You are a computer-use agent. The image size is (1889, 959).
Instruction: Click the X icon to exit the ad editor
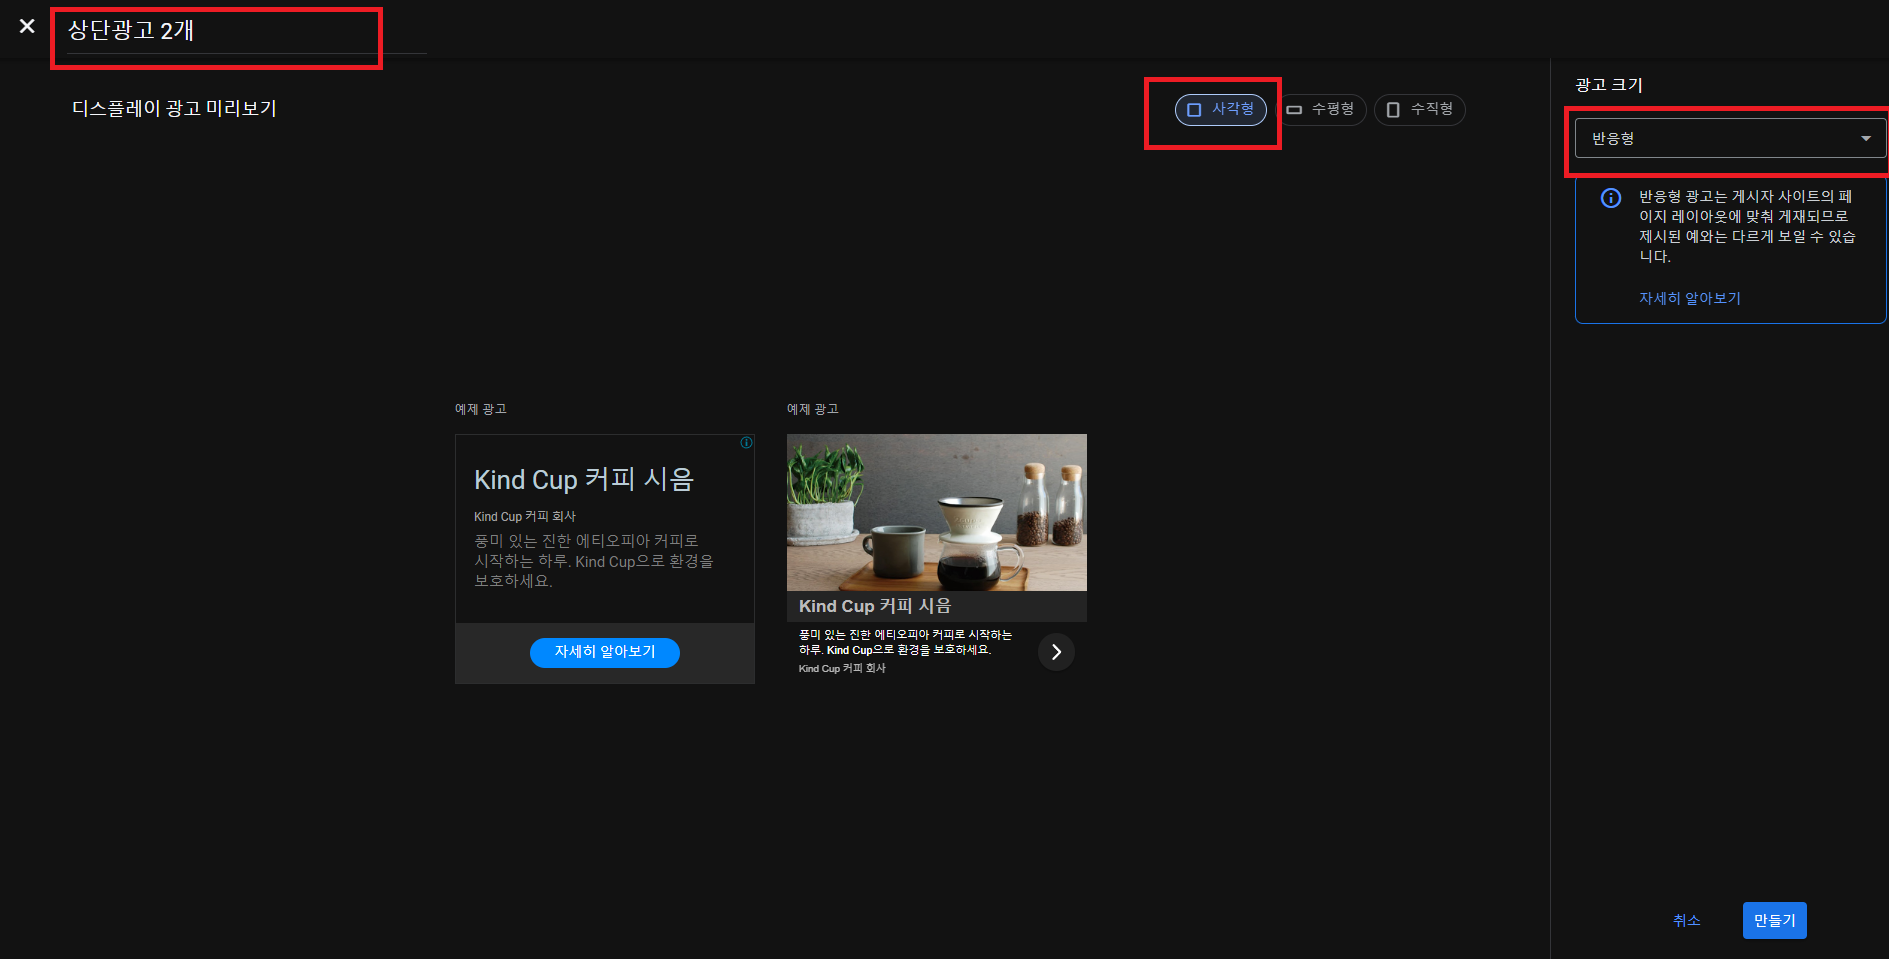point(26,27)
